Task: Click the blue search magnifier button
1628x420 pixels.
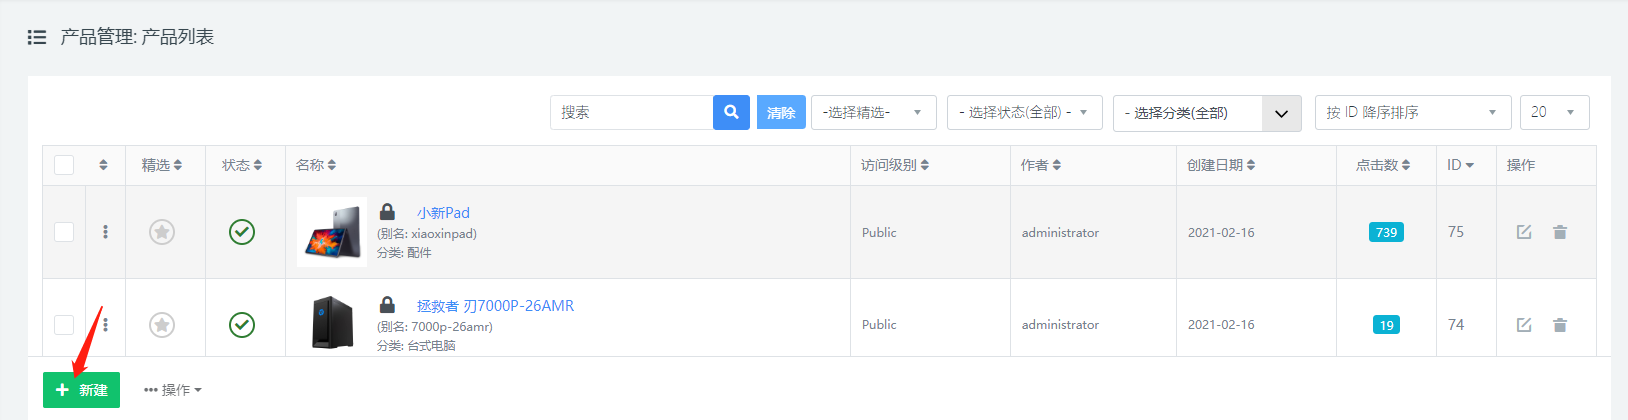Action: tap(731, 112)
